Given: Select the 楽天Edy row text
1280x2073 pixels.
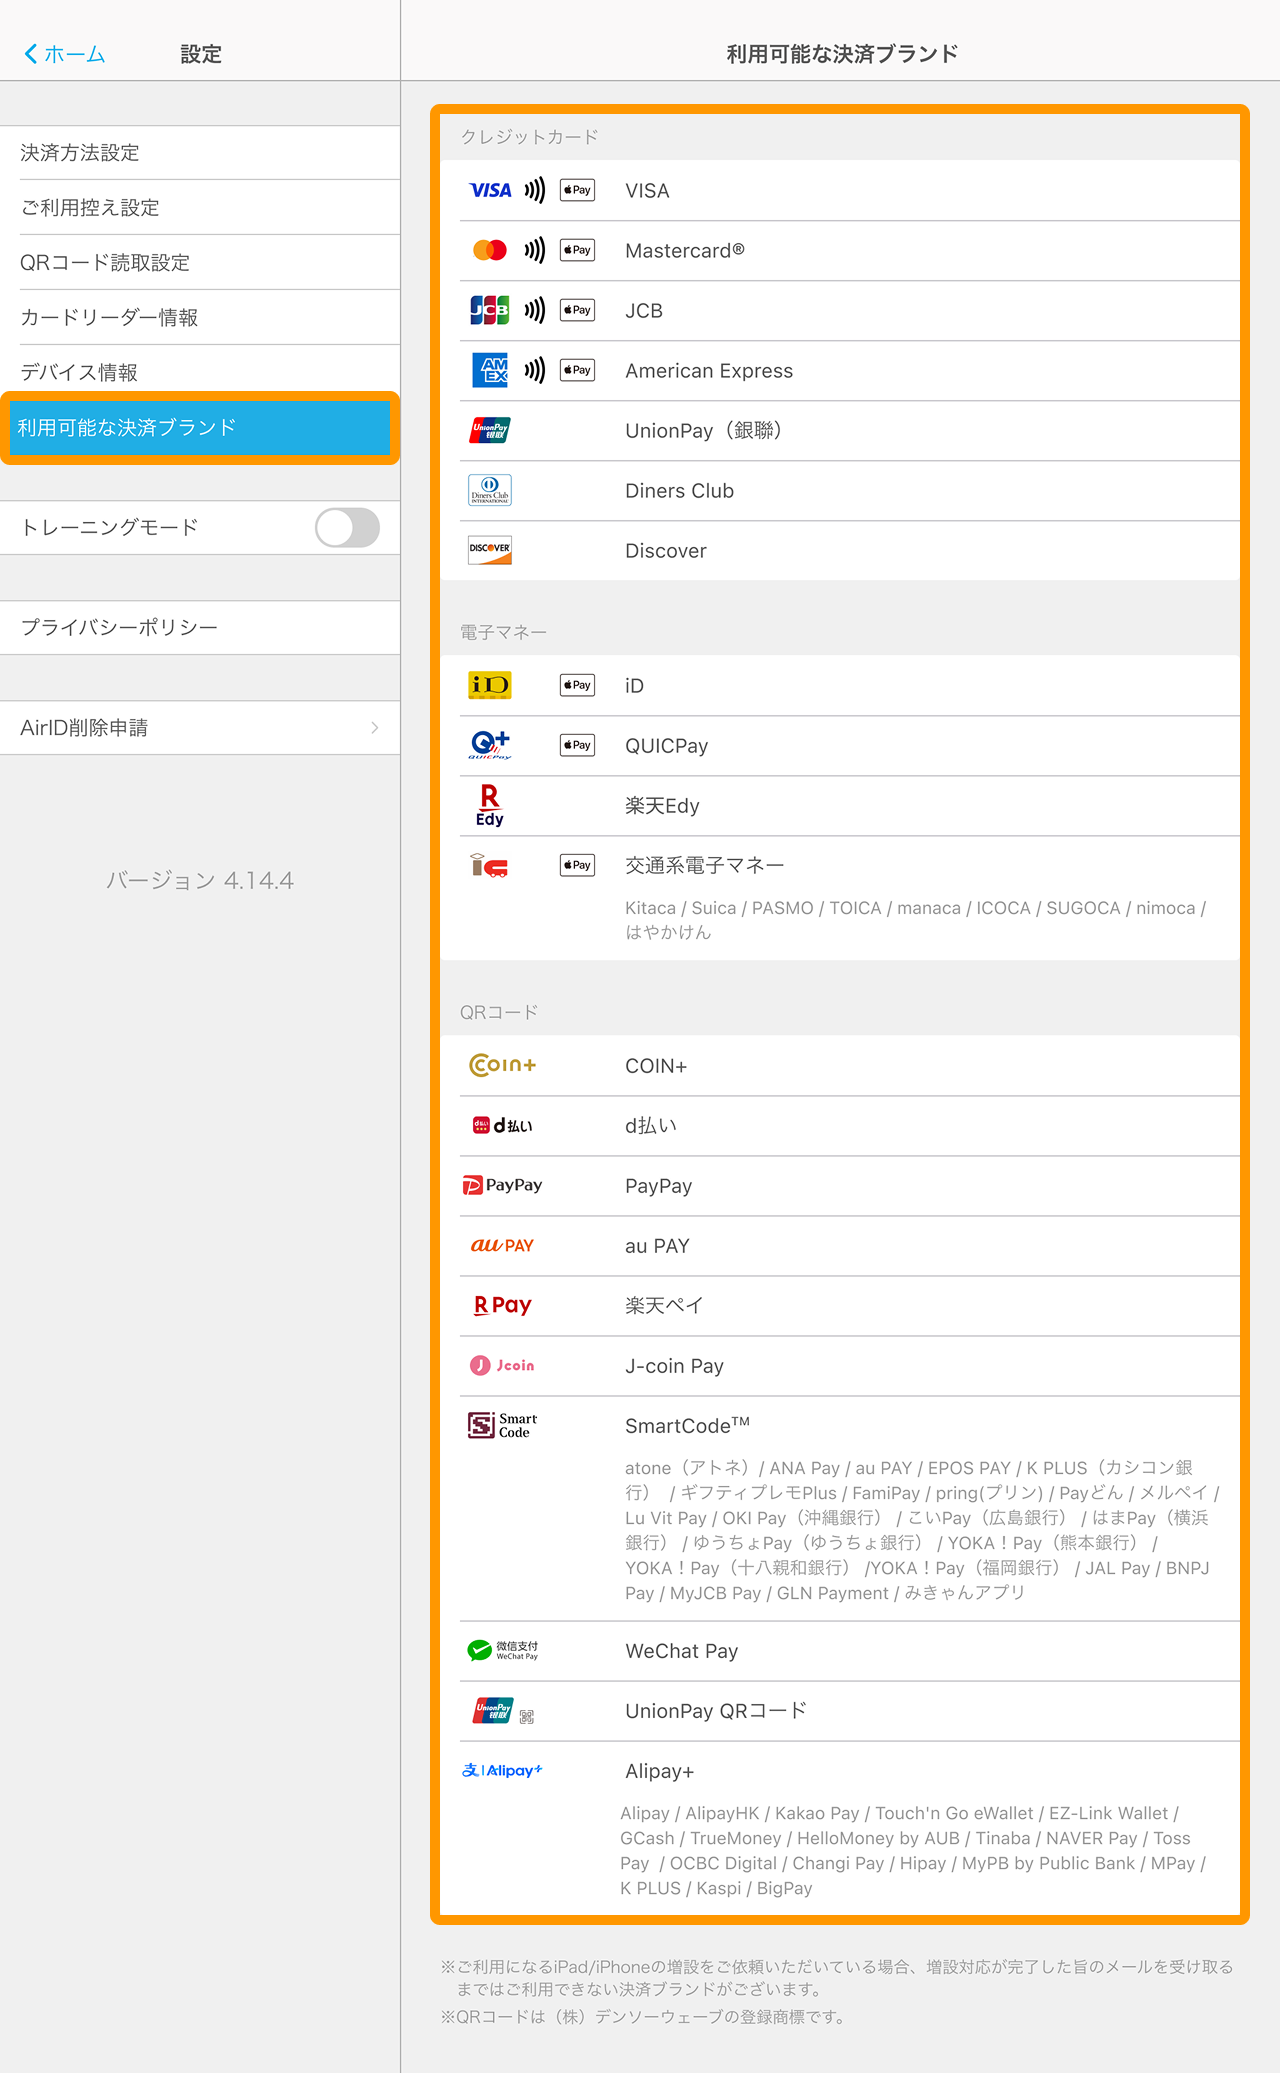Looking at the screenshot, I should tap(662, 806).
